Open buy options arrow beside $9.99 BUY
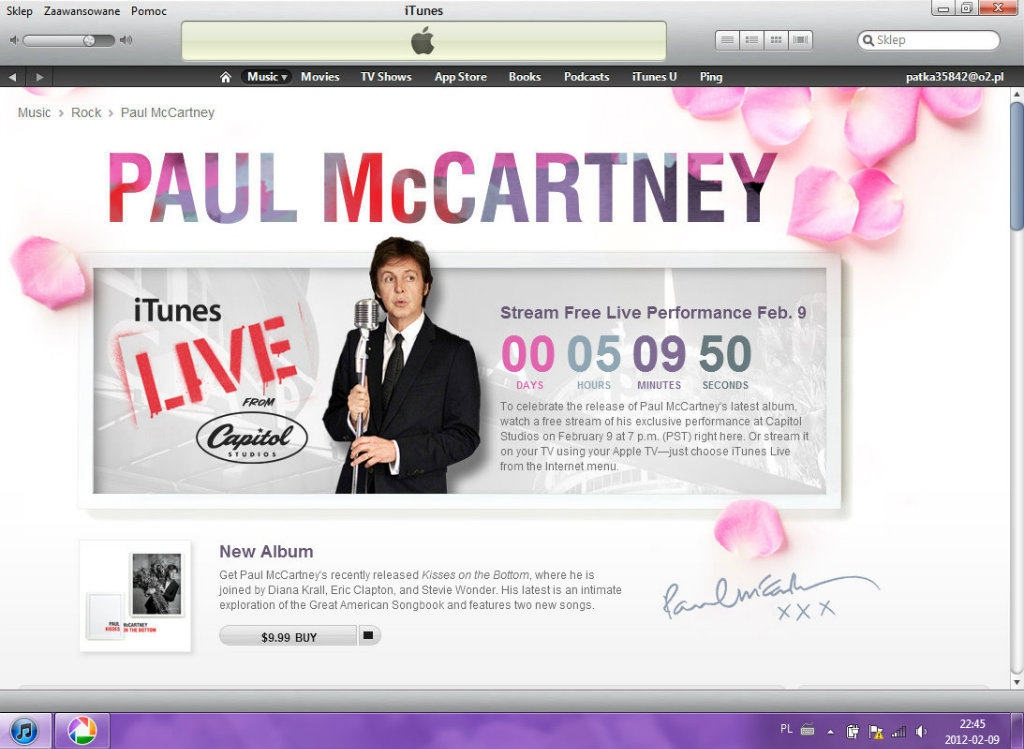 pos(368,635)
